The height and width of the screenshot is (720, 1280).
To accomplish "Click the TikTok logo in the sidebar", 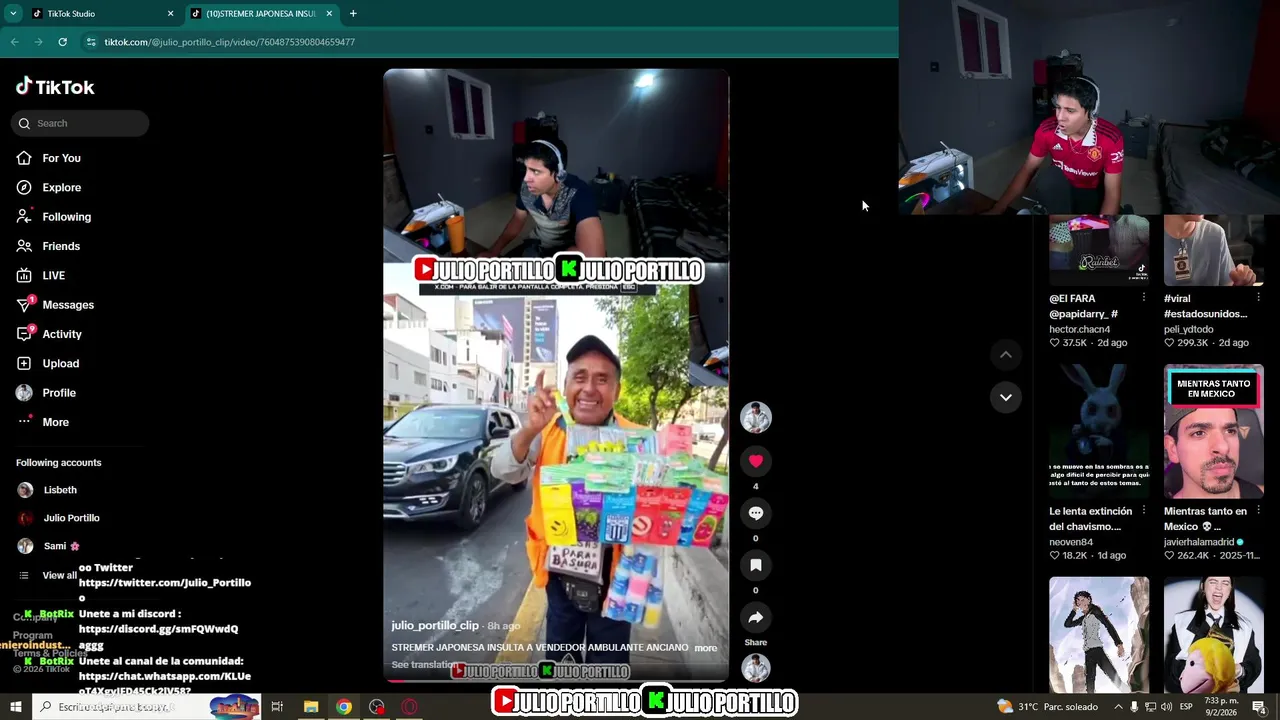I will (55, 87).
